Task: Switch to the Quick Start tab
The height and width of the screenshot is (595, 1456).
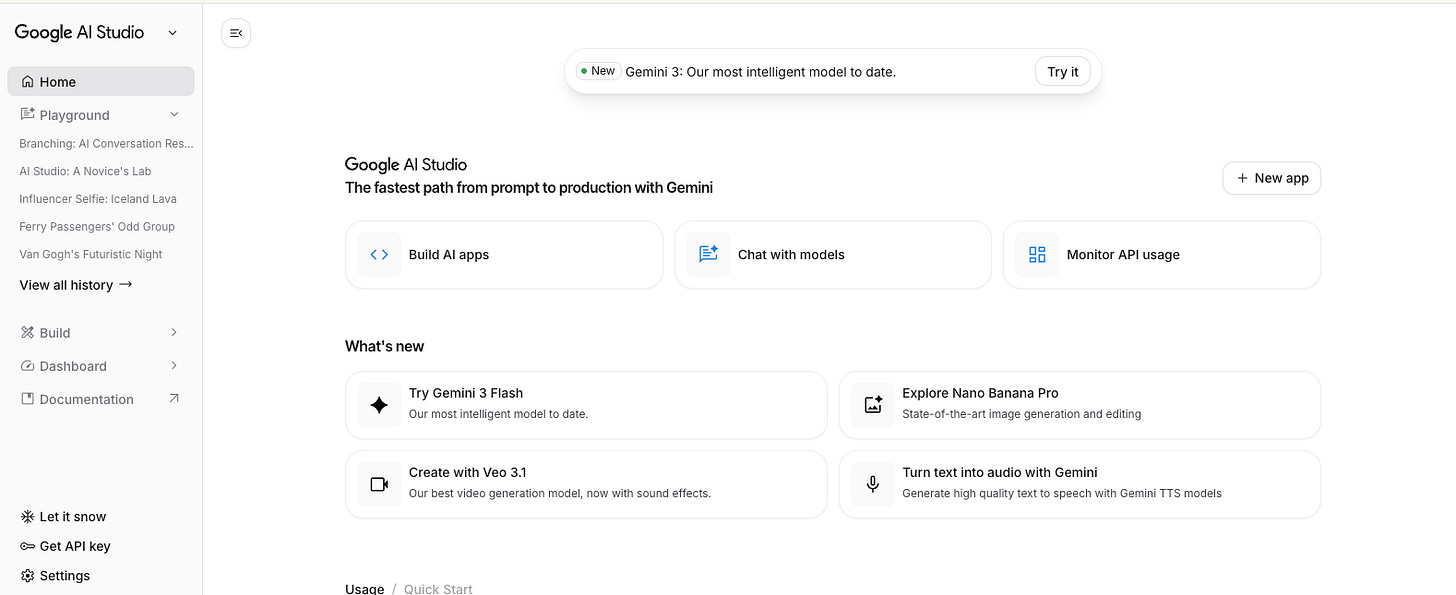Action: (x=438, y=589)
